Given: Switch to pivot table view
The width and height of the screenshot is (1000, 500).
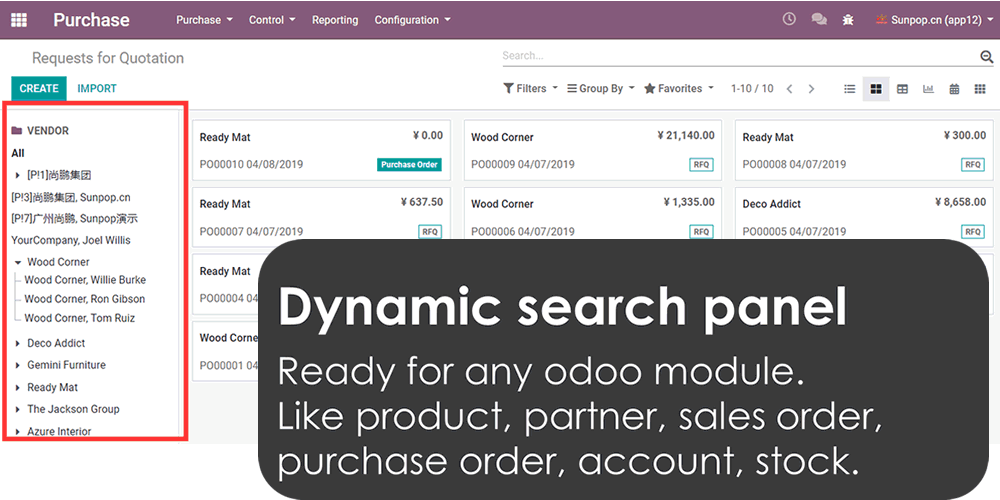Looking at the screenshot, I should click(902, 89).
